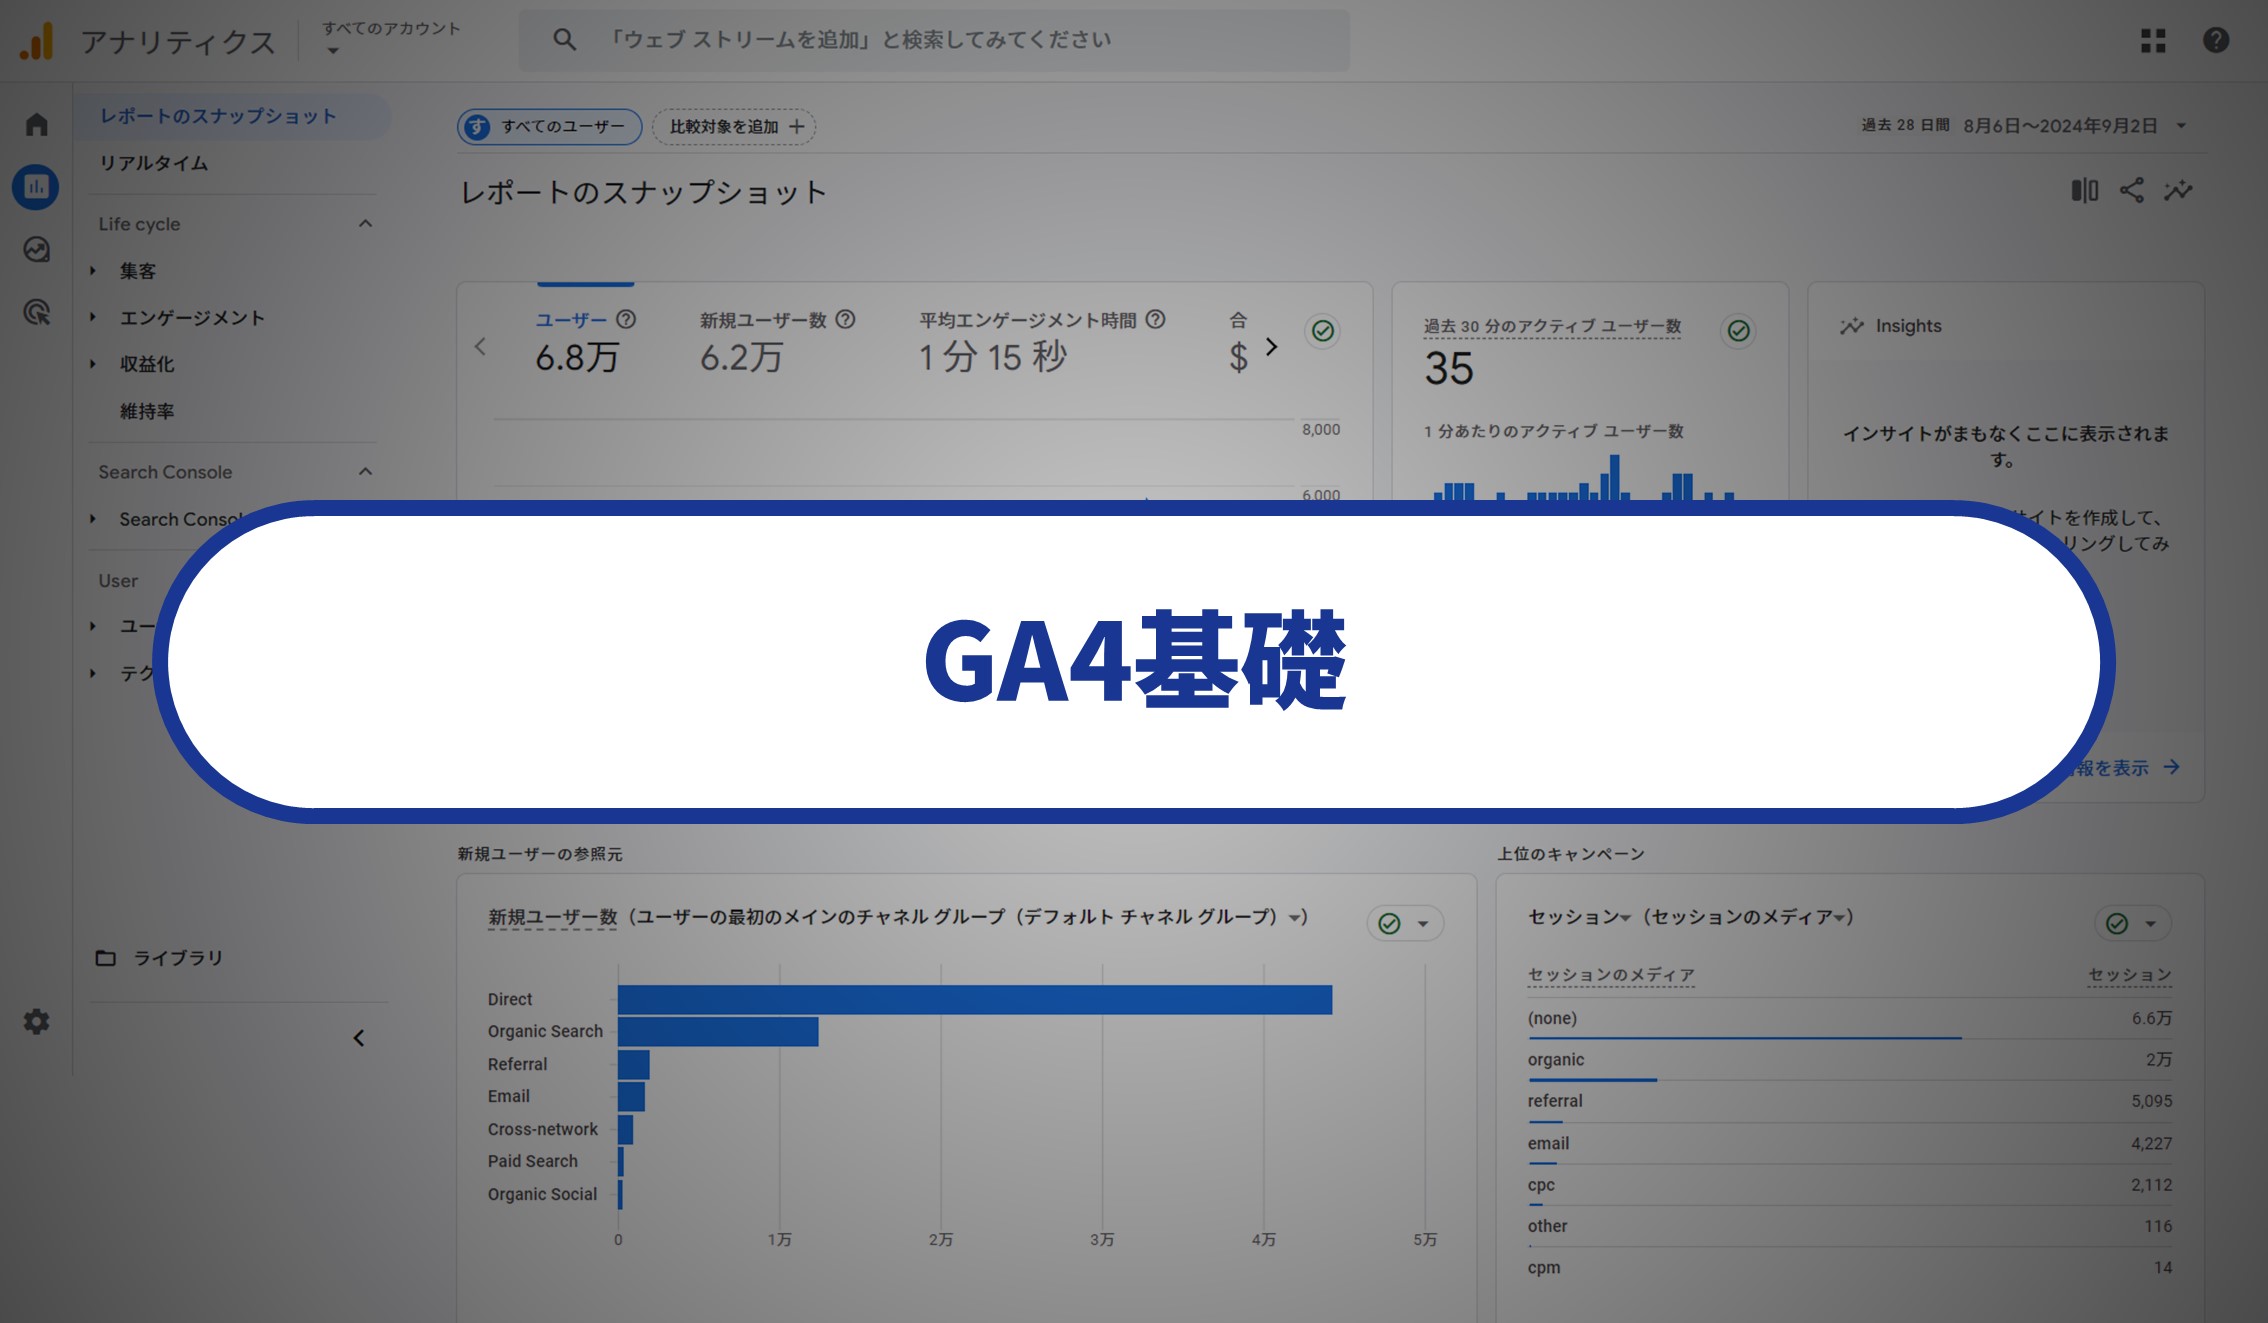Image resolution: width=2268 pixels, height=1323 pixels.
Task: Show previous metrics with left chevron
Action: click(480, 347)
